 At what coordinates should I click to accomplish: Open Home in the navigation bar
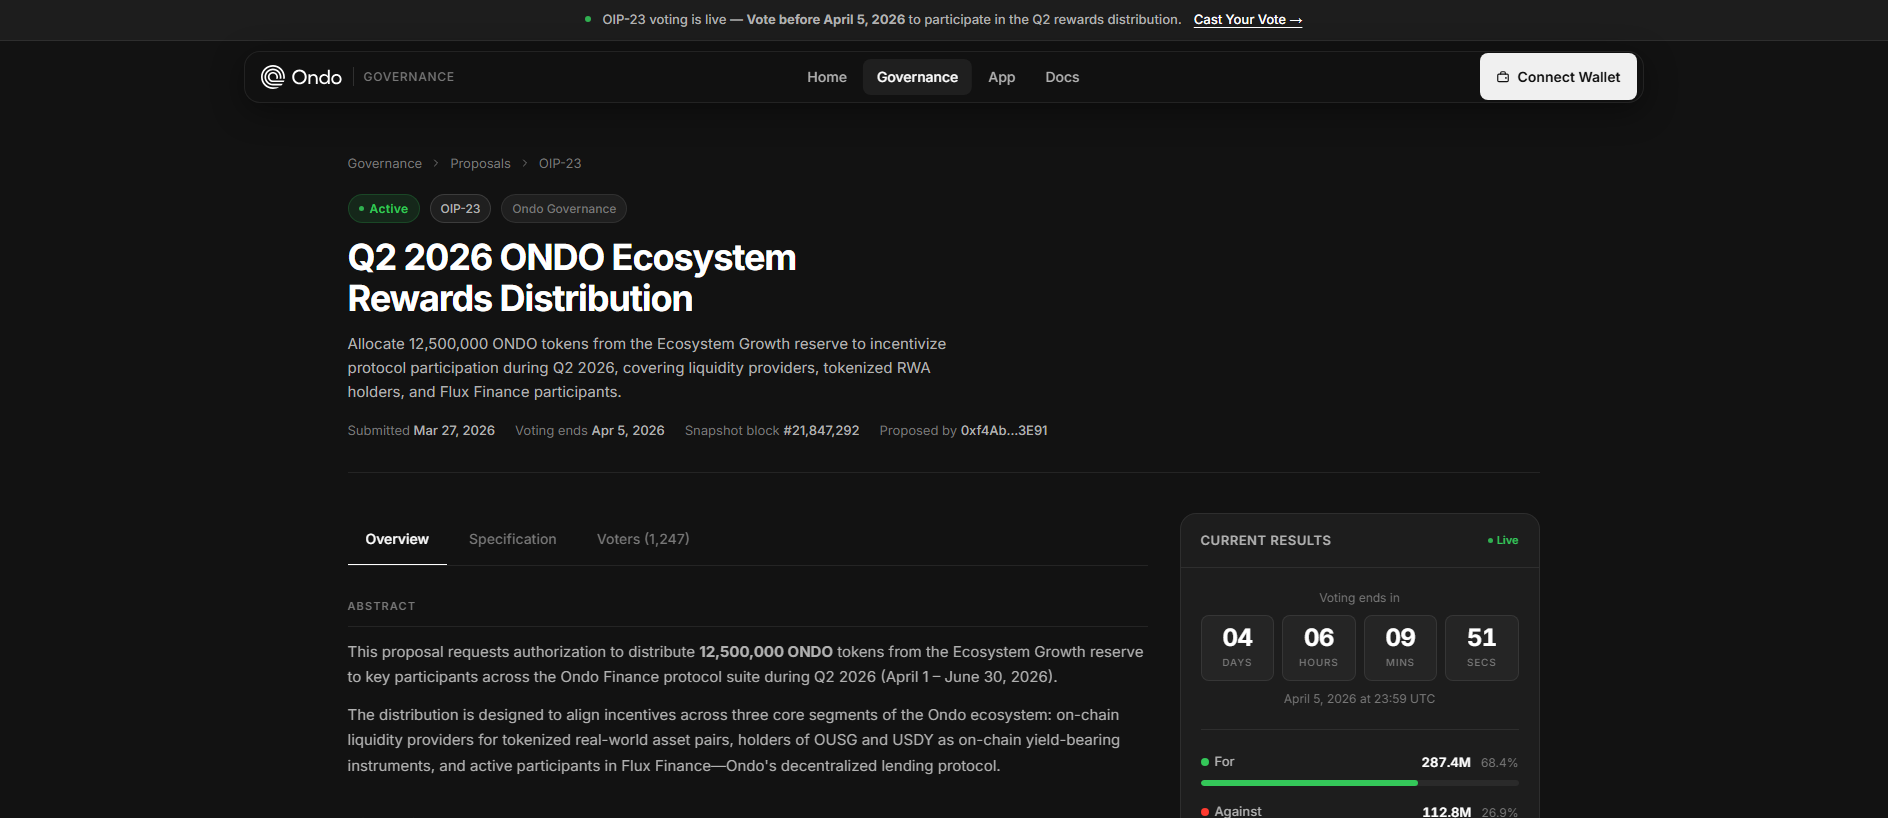827,77
